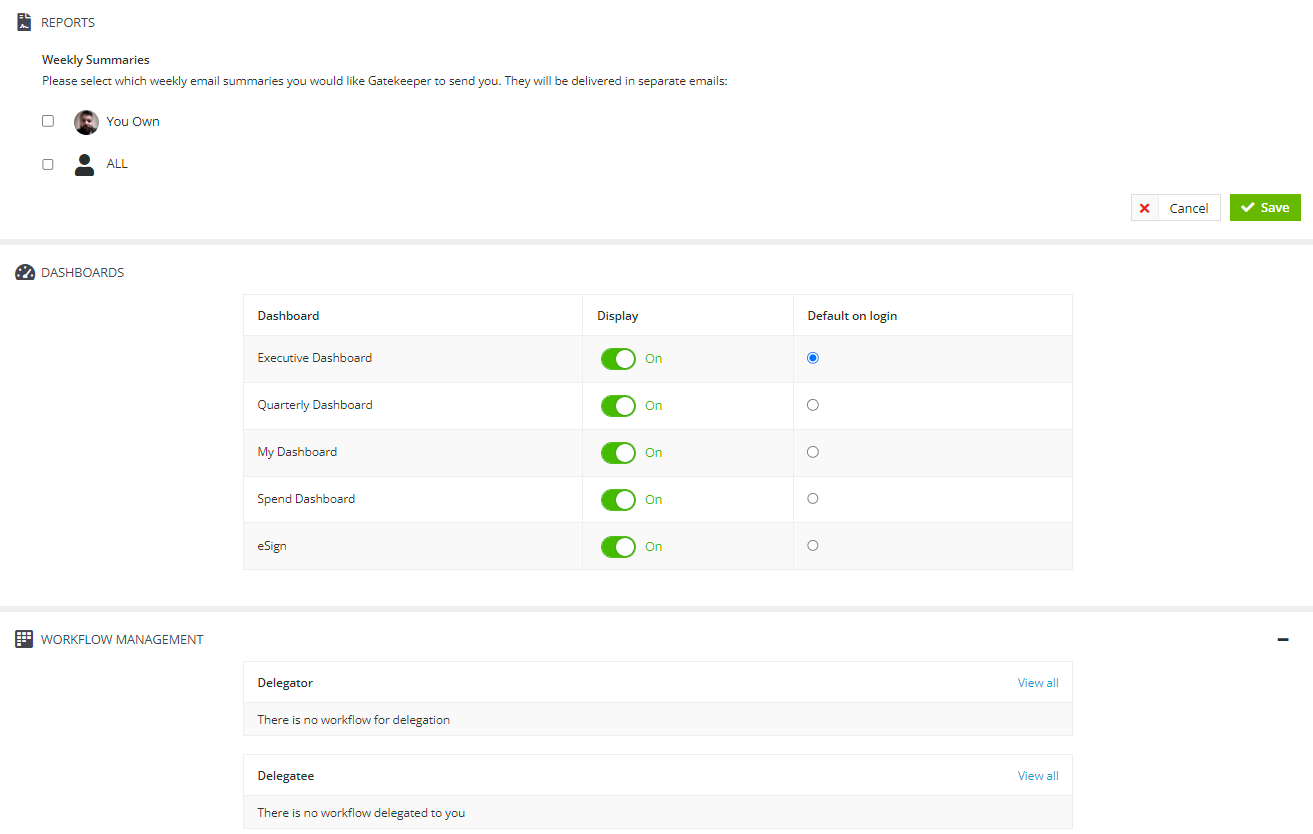
Task: Toggle Quarterly Dashboard display switch
Action: click(x=618, y=406)
